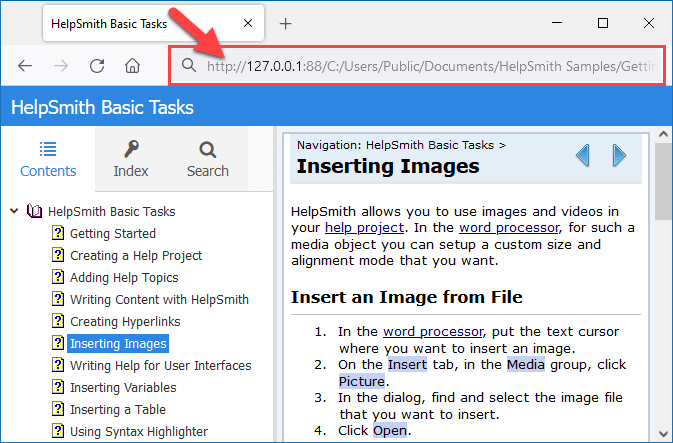
Task: Follow the word processor link in step 1
Action: (x=433, y=331)
